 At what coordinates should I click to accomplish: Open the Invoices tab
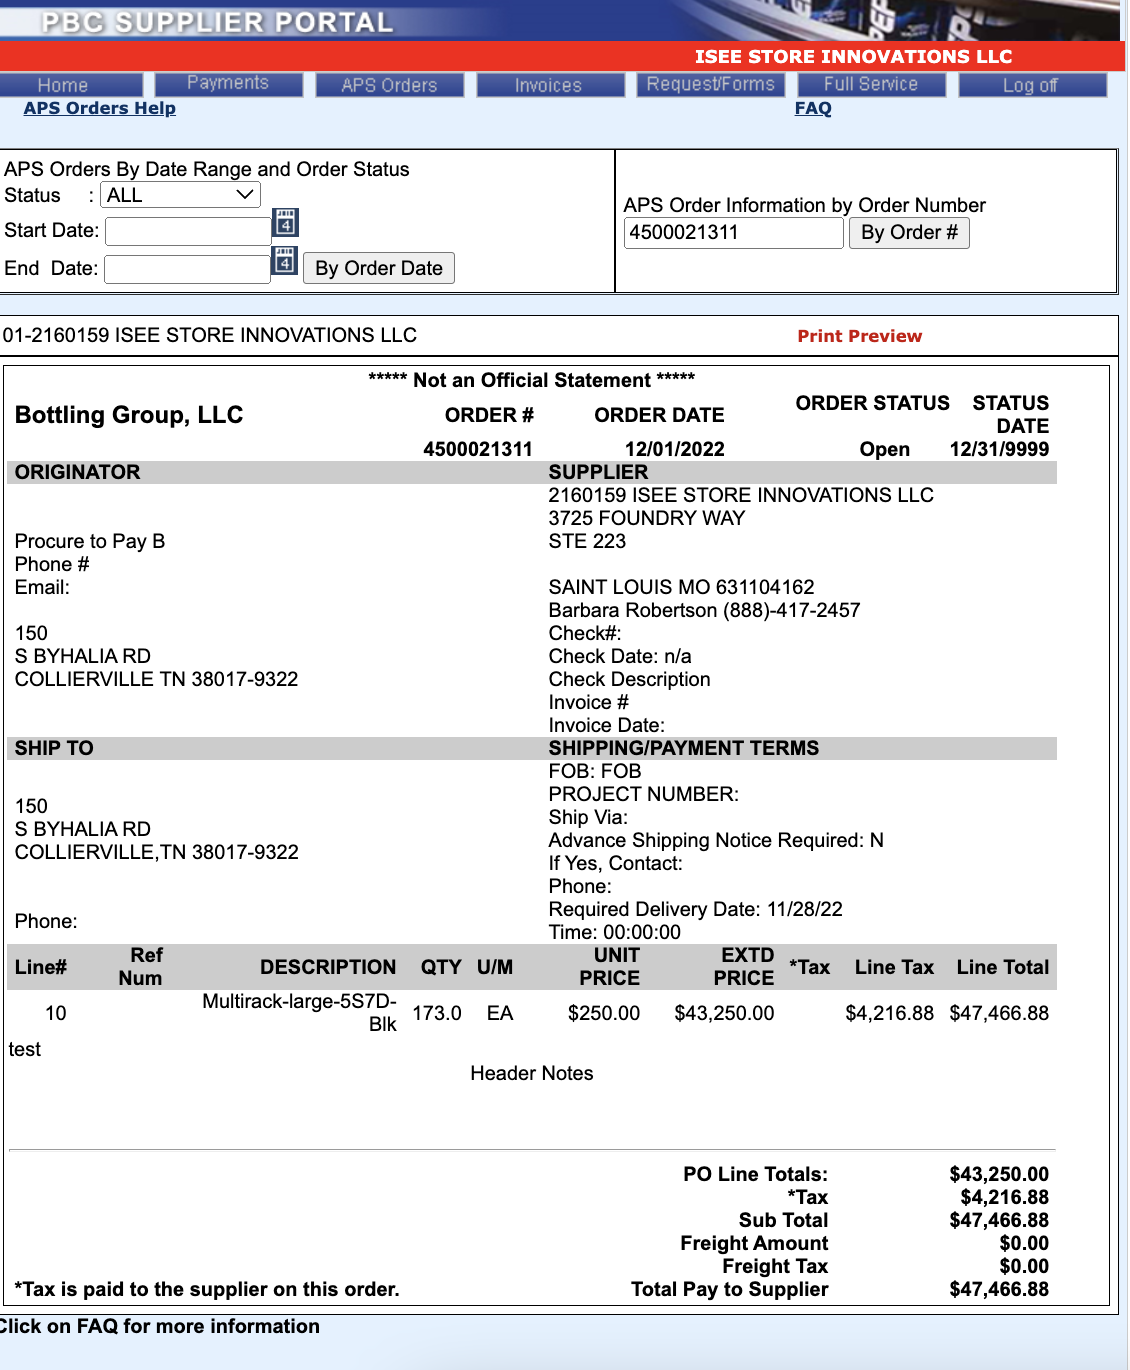(548, 85)
